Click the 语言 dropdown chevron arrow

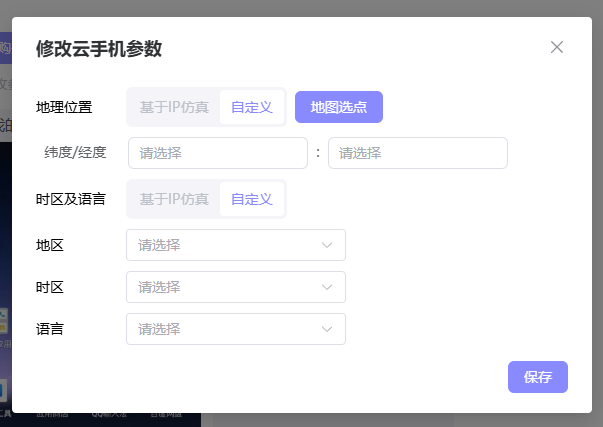pyautogui.click(x=327, y=329)
